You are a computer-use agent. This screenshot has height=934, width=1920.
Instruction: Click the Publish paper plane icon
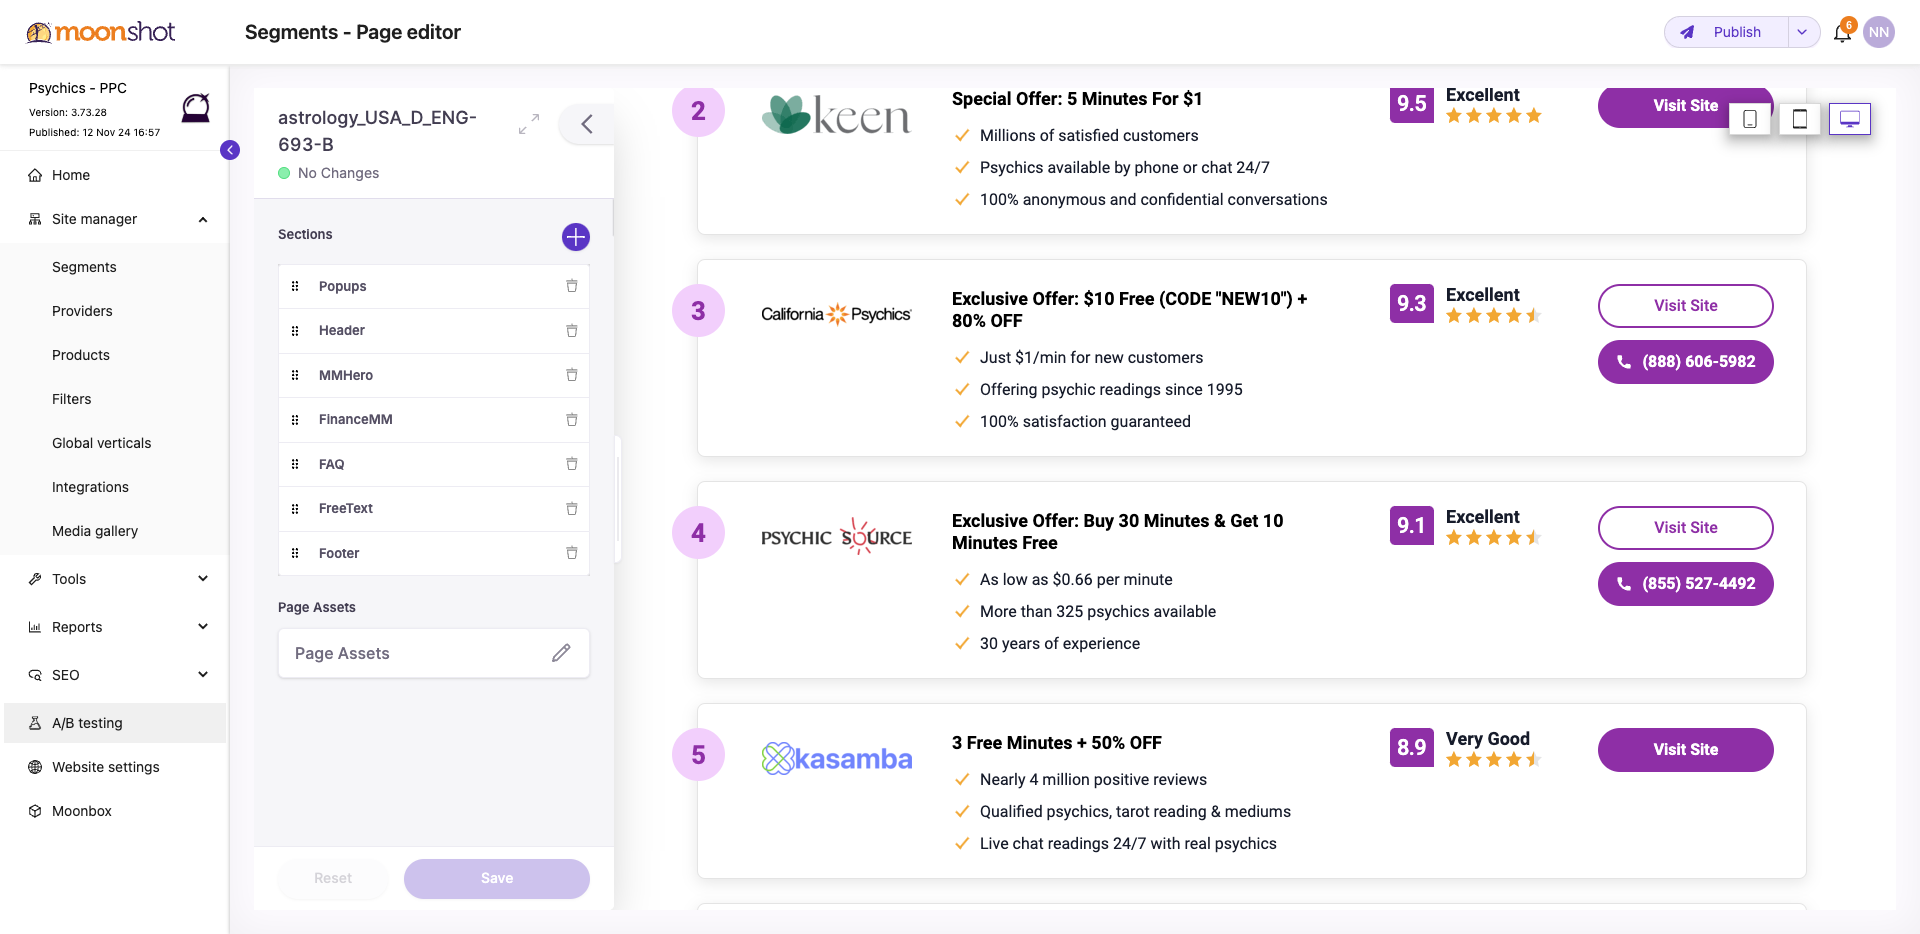point(1688,32)
